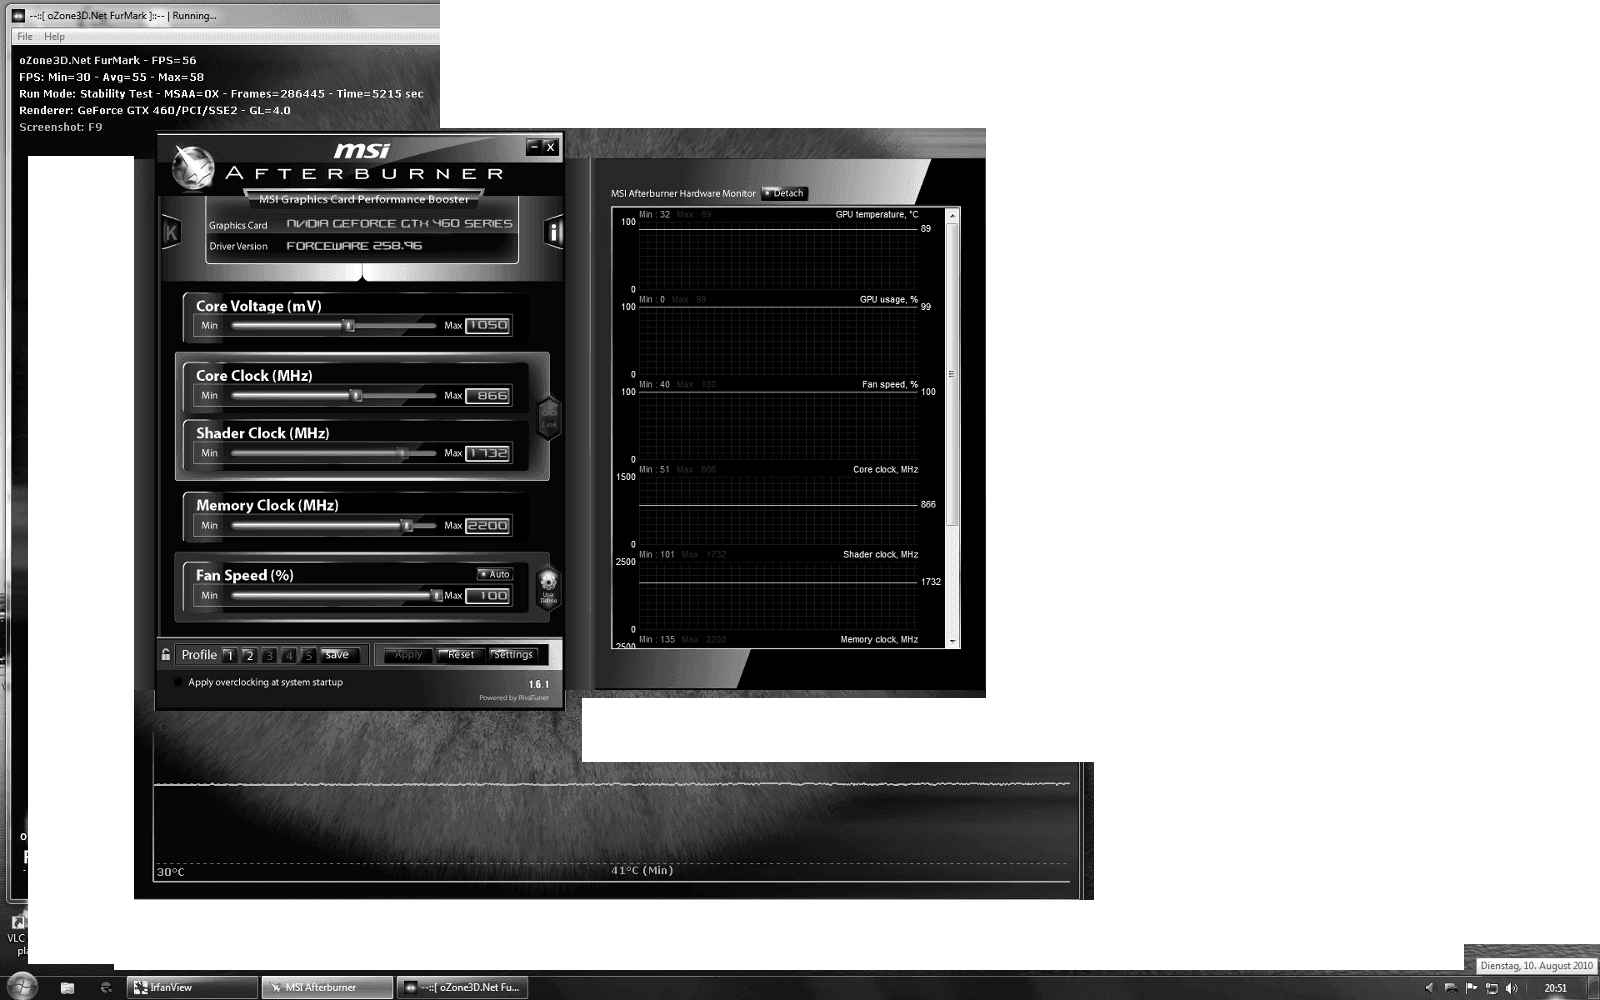Open Windows Explorer from the taskbar
1600x1000 pixels.
[x=67, y=987]
